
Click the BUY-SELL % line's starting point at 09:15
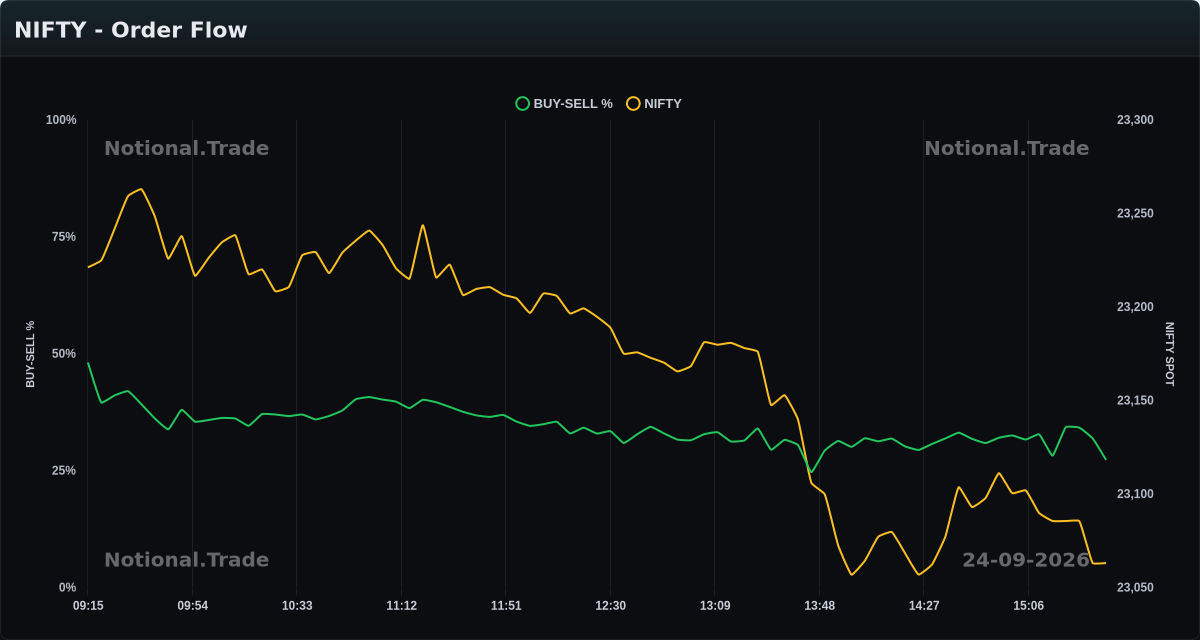(88, 363)
